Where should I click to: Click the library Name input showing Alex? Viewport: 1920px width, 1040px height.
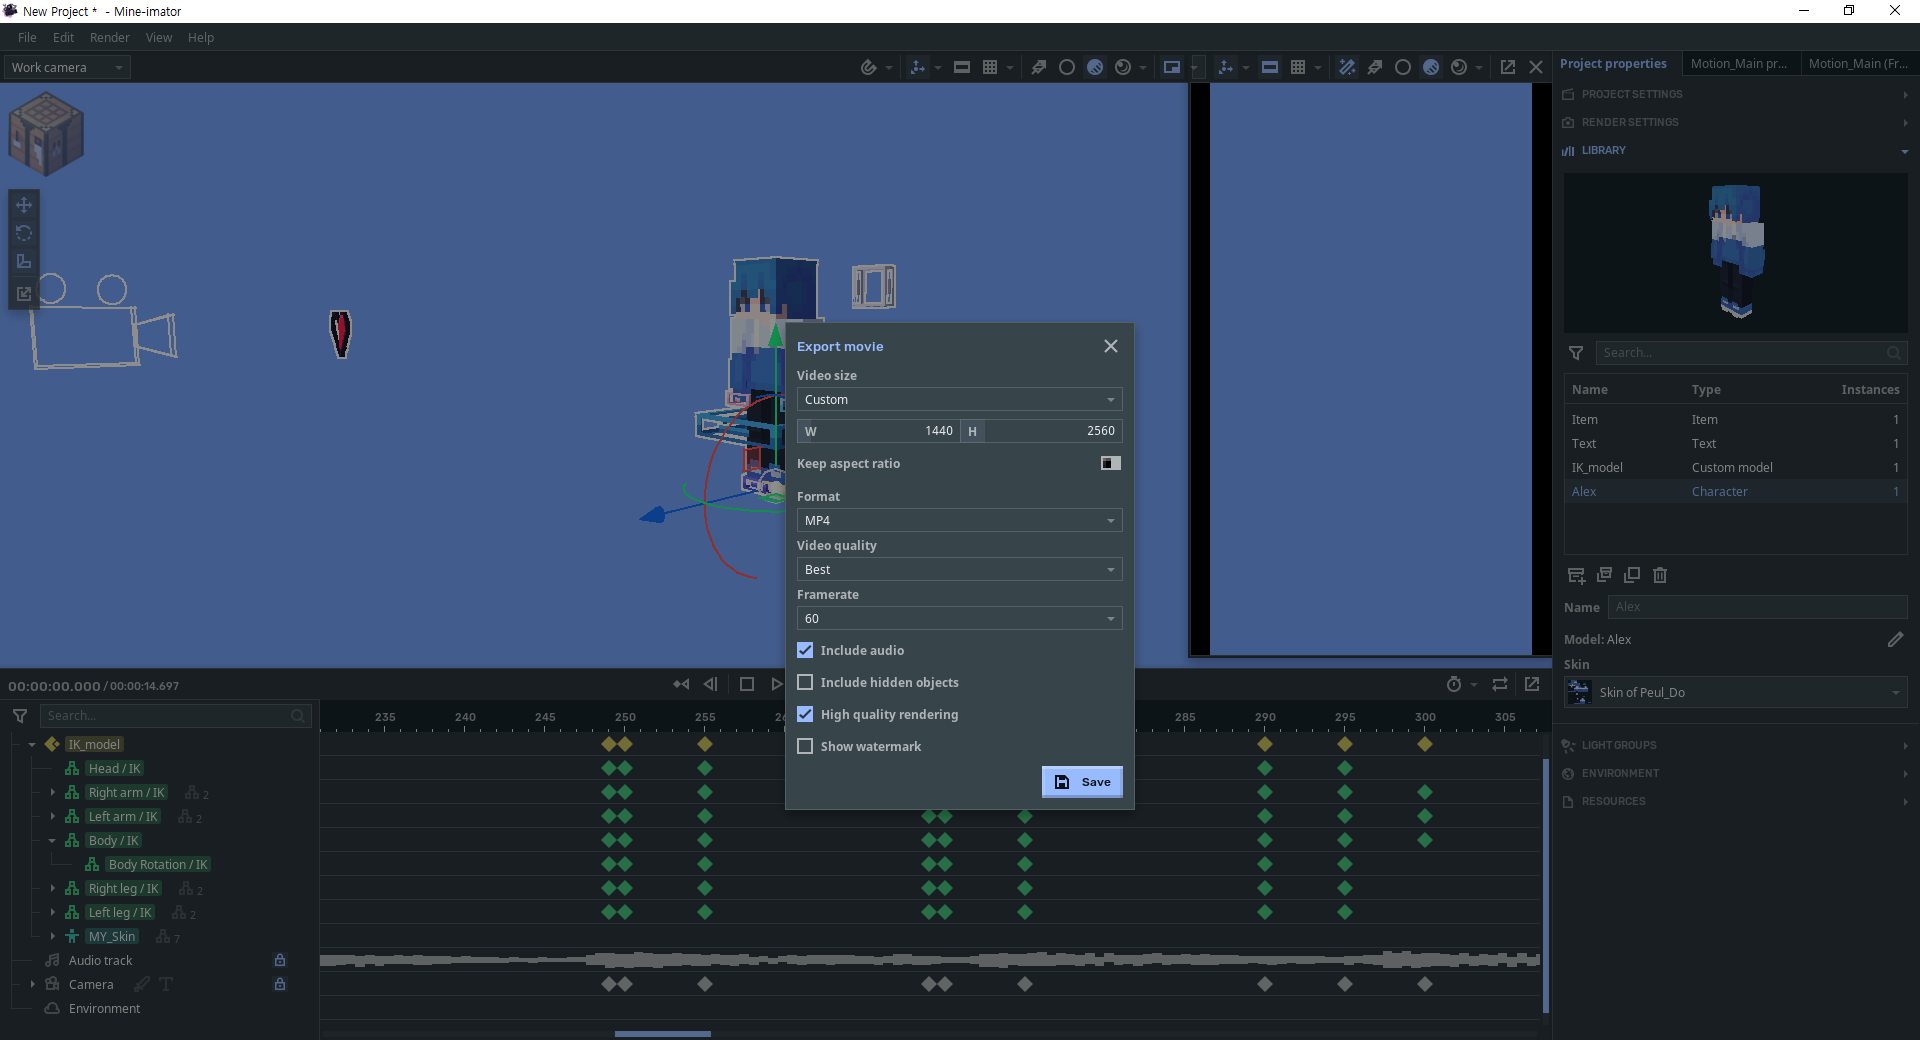1757,607
